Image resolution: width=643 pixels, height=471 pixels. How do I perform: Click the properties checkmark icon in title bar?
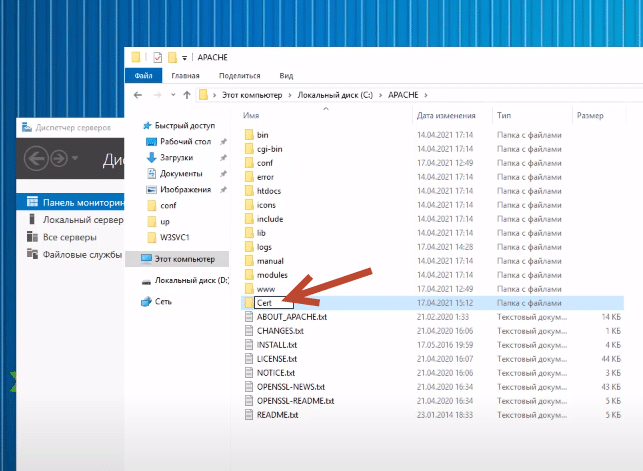tap(157, 57)
